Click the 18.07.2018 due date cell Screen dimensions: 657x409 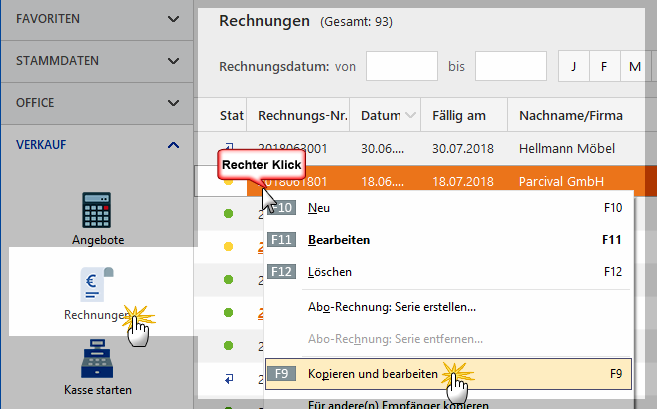463,181
